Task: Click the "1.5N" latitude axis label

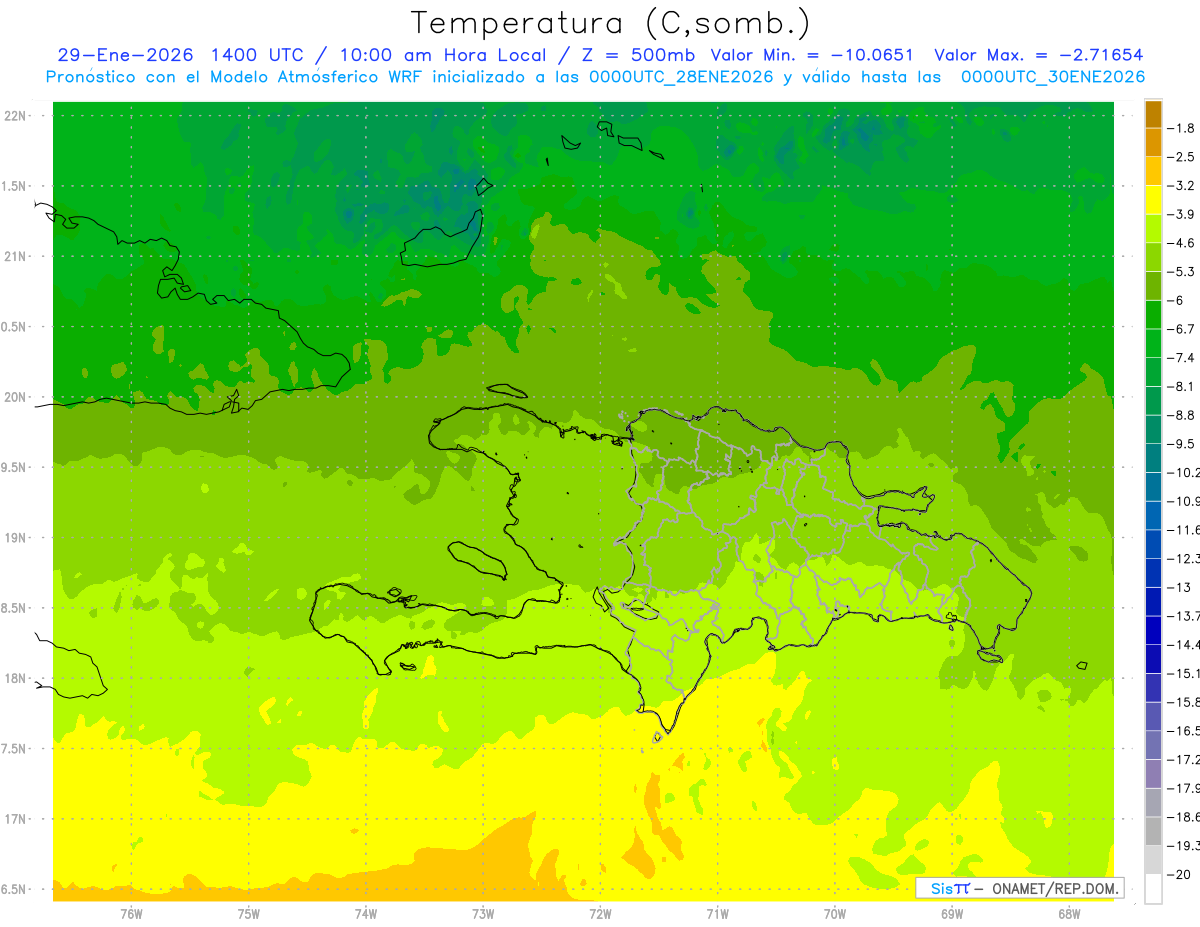Action: pos(15,187)
